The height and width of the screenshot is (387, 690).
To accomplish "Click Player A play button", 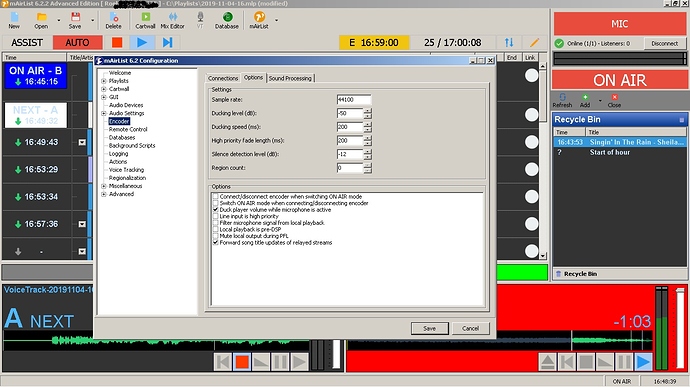I will coord(299,362).
